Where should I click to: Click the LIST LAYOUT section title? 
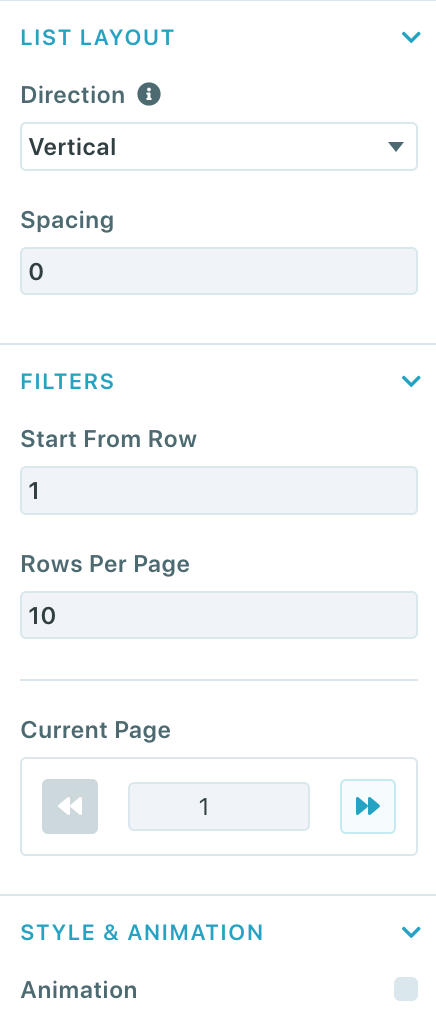point(98,38)
